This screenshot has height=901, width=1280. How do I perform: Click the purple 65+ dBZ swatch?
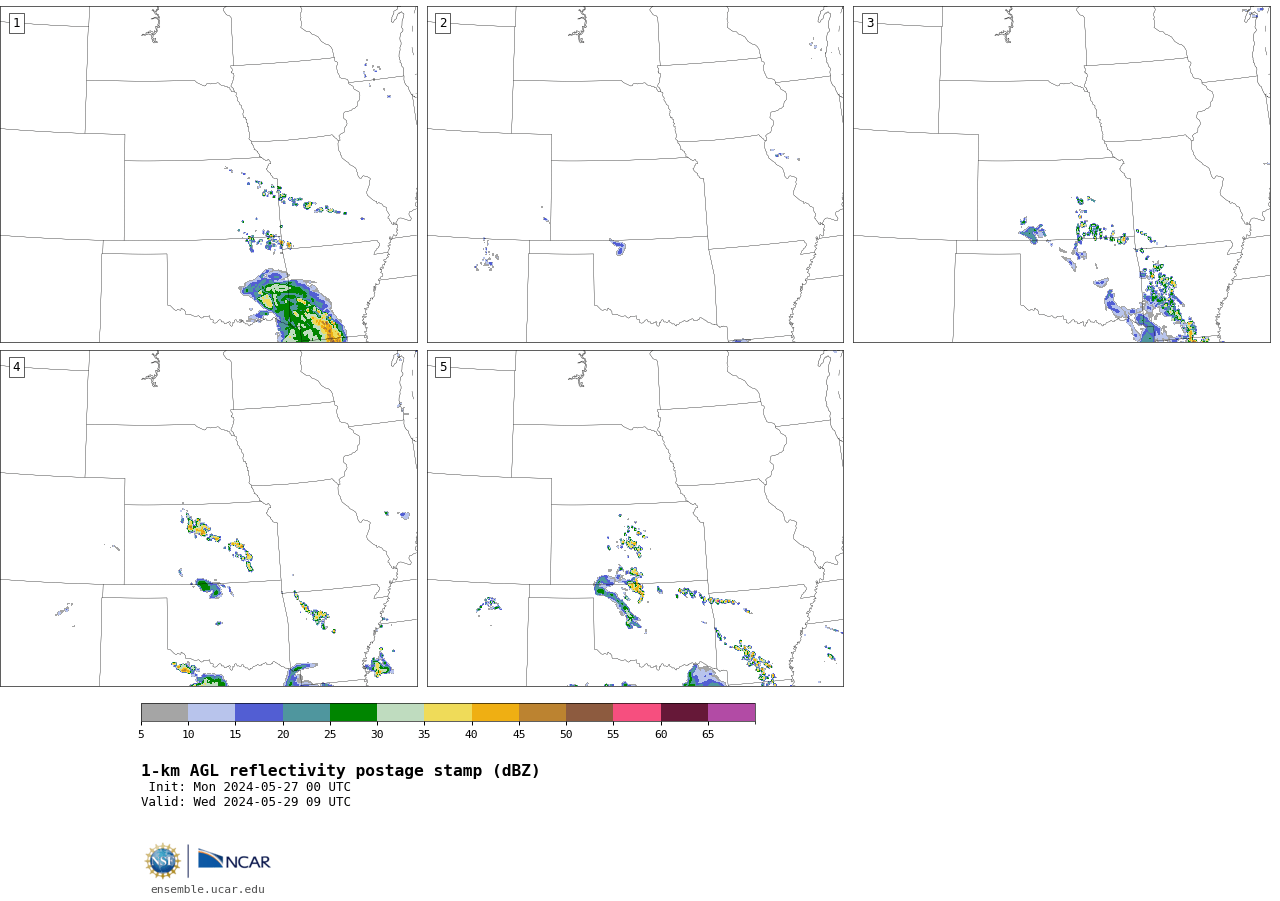[x=731, y=712]
